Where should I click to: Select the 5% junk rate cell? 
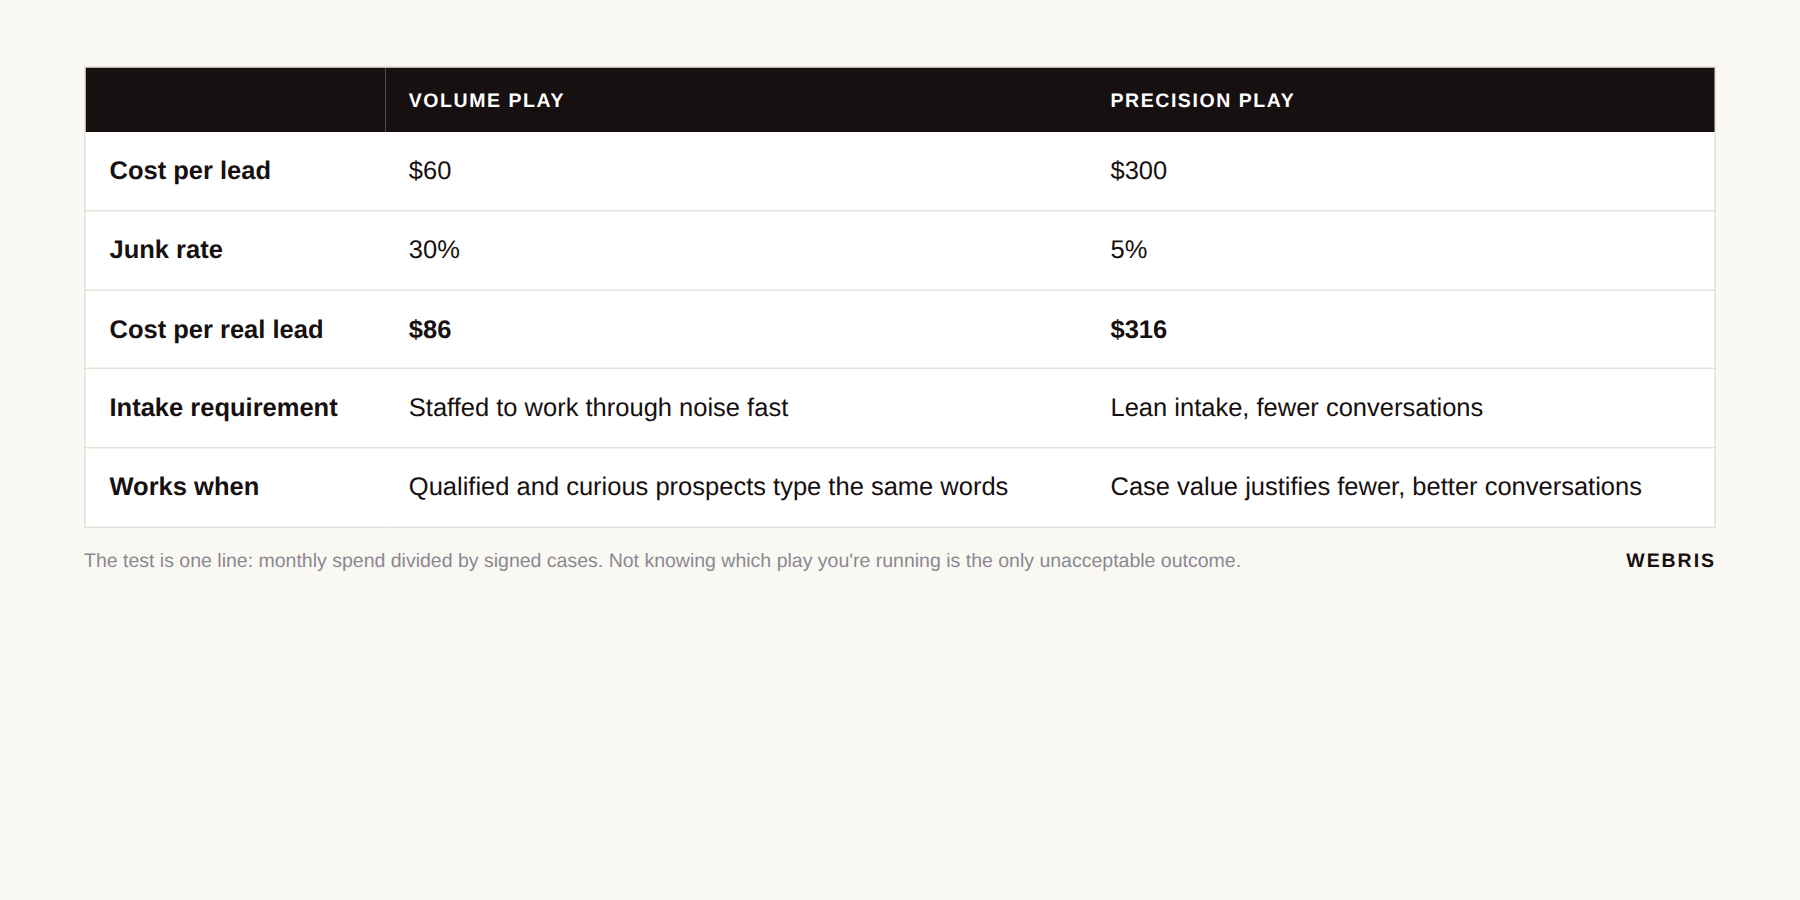tap(1128, 250)
